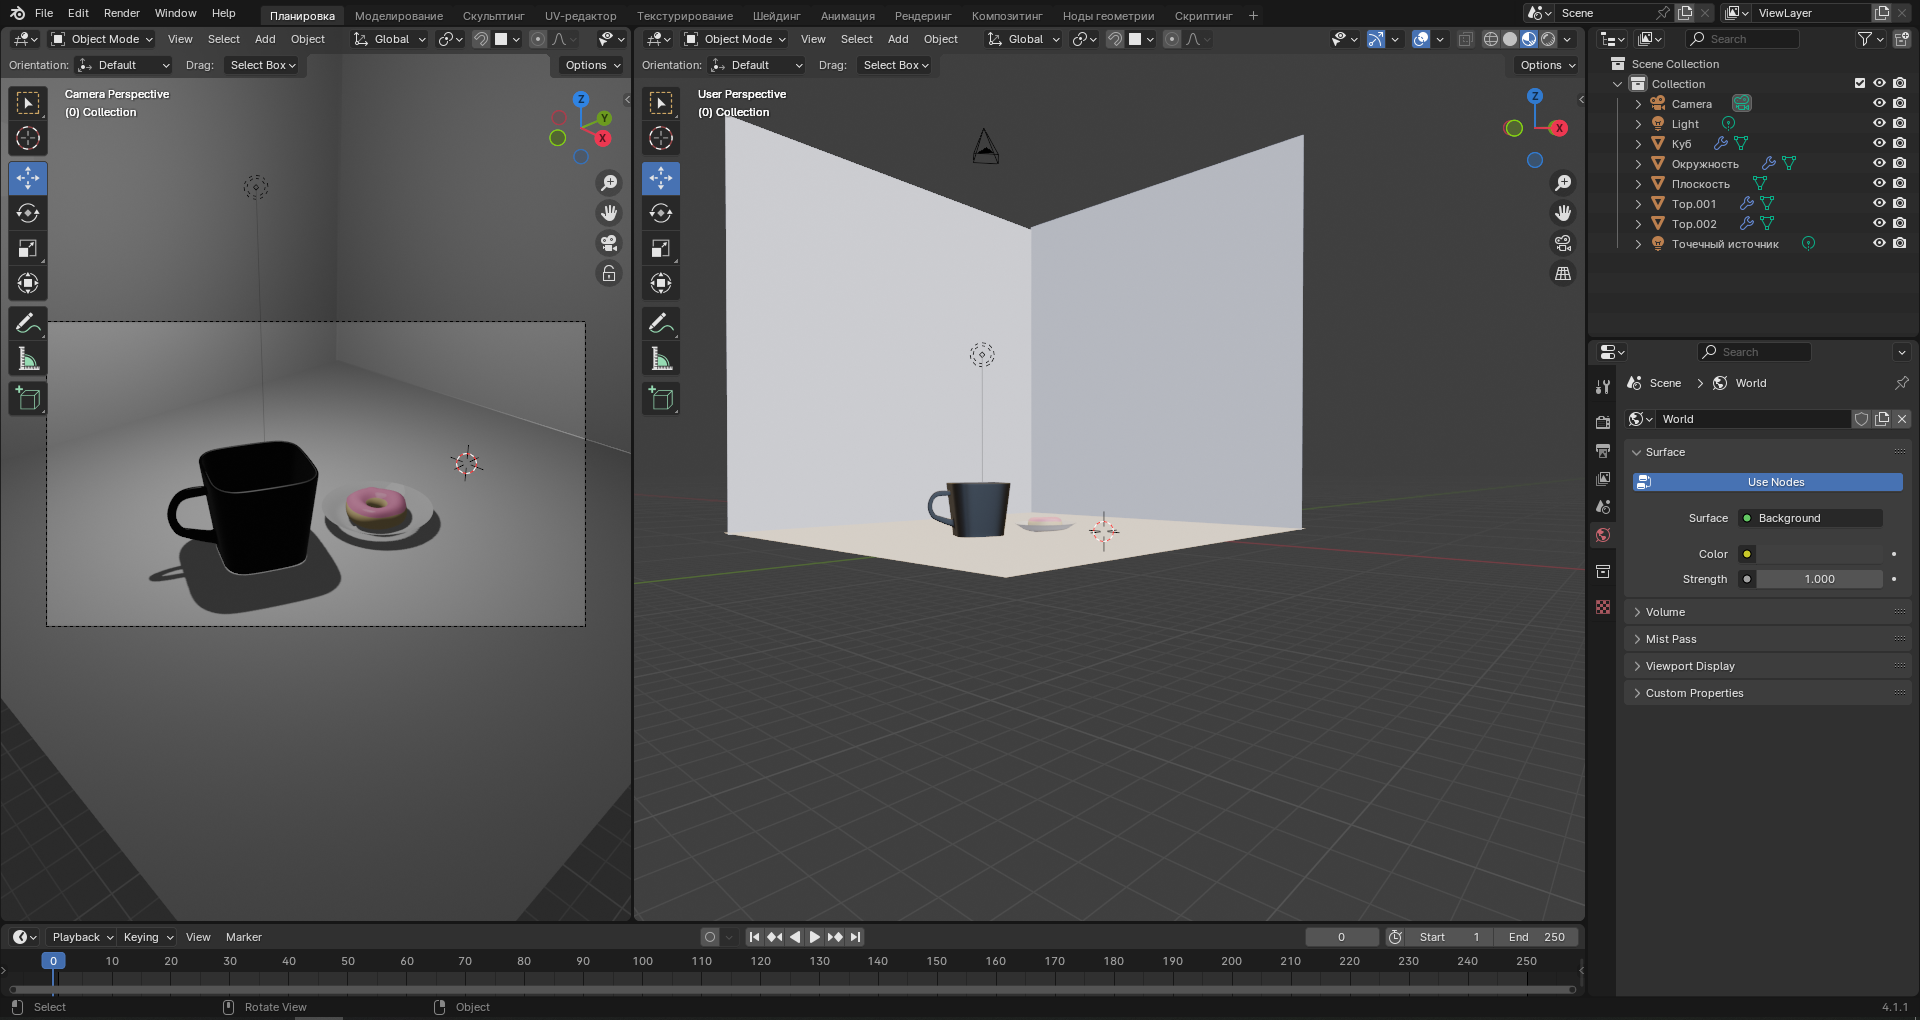Click the End frame field
Image resolution: width=1920 pixels, height=1020 pixels.
pos(1536,937)
